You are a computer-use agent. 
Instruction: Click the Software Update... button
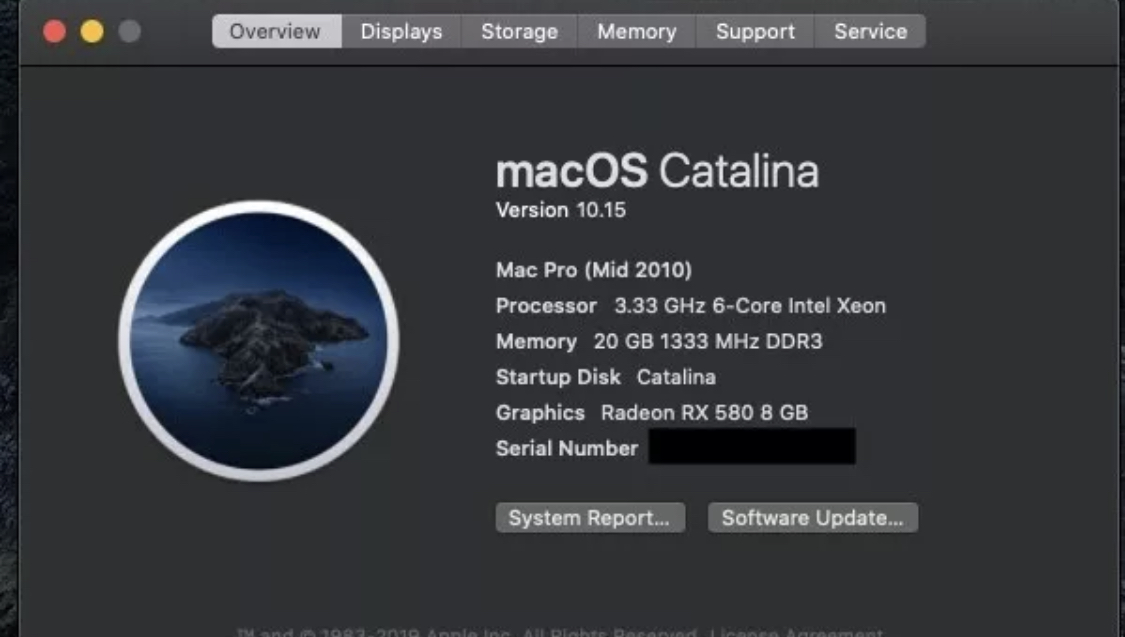click(x=813, y=518)
